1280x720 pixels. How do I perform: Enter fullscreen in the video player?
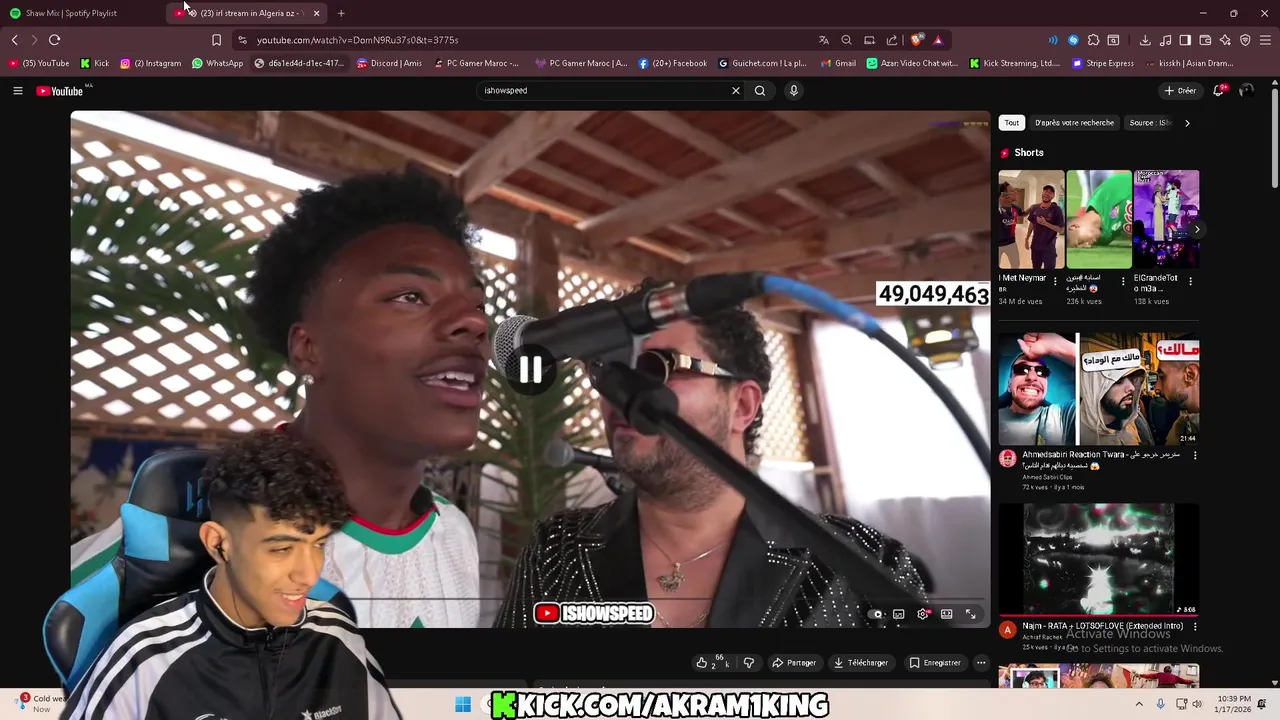(970, 614)
